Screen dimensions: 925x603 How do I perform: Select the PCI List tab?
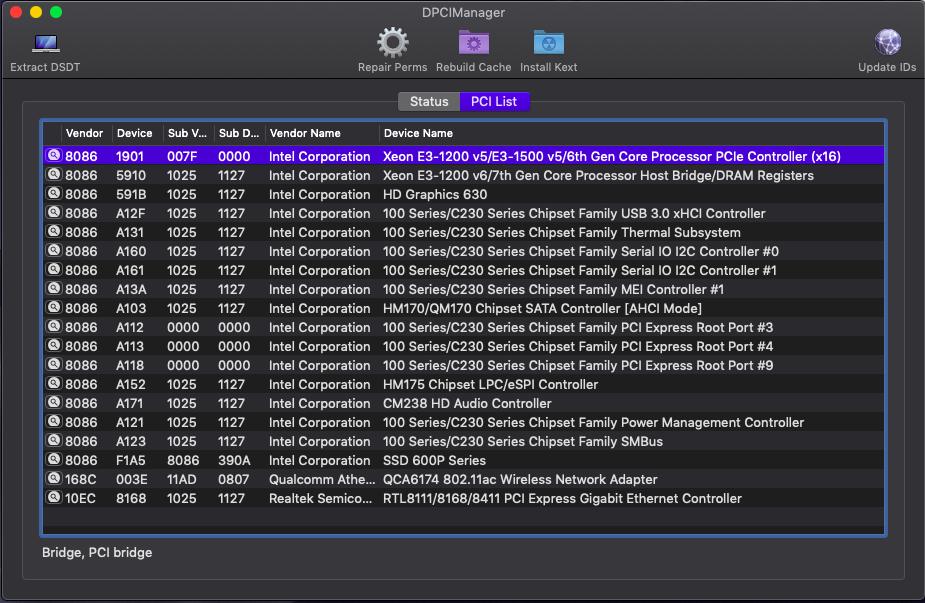point(494,101)
